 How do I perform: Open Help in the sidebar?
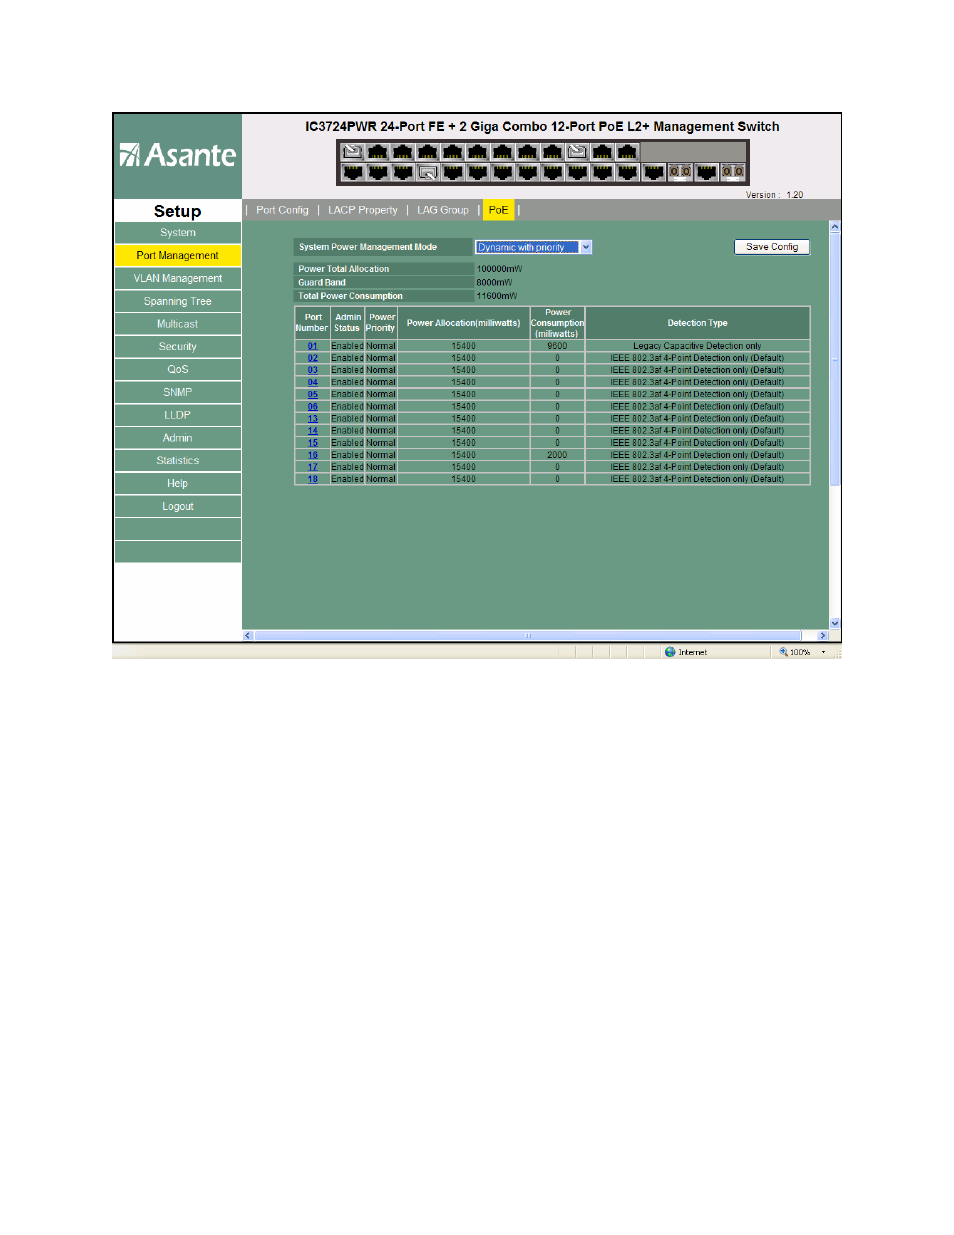pos(178,484)
